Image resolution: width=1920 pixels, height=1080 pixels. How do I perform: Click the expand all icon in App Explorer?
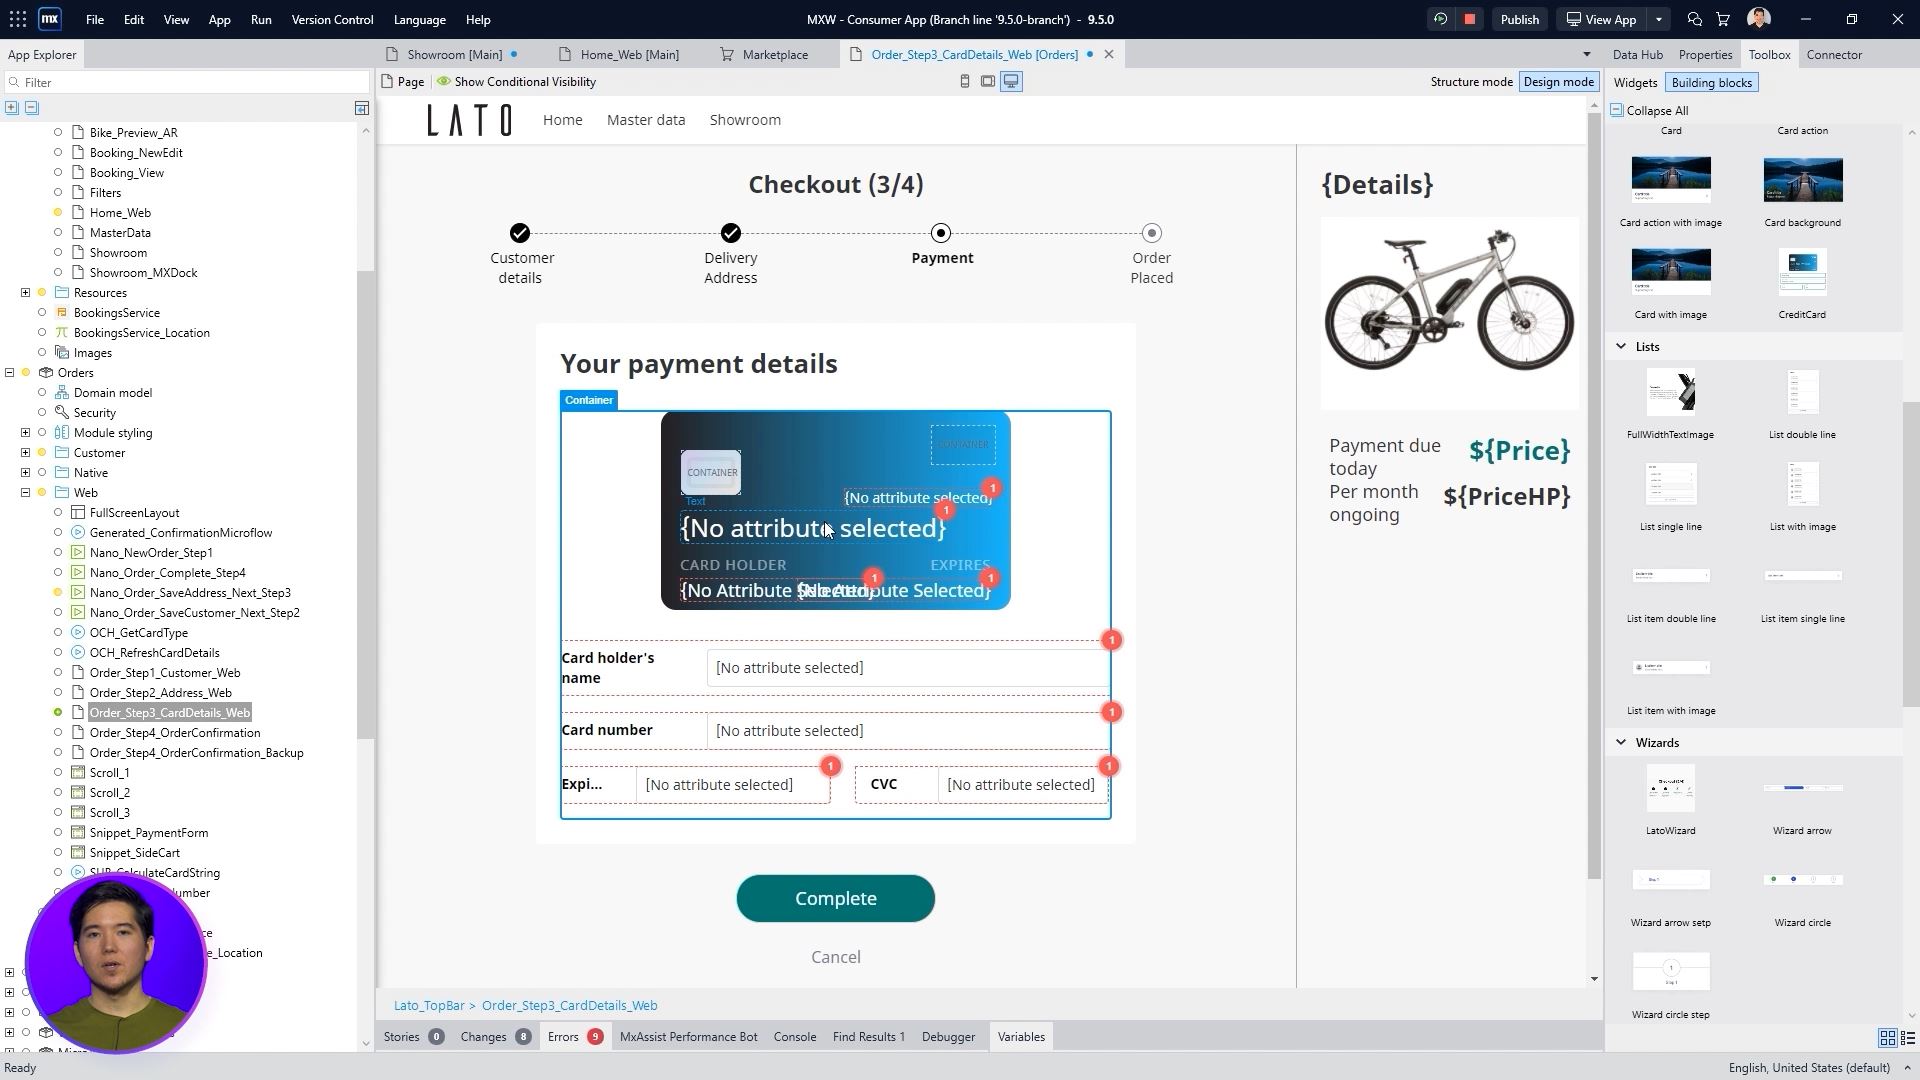click(12, 108)
